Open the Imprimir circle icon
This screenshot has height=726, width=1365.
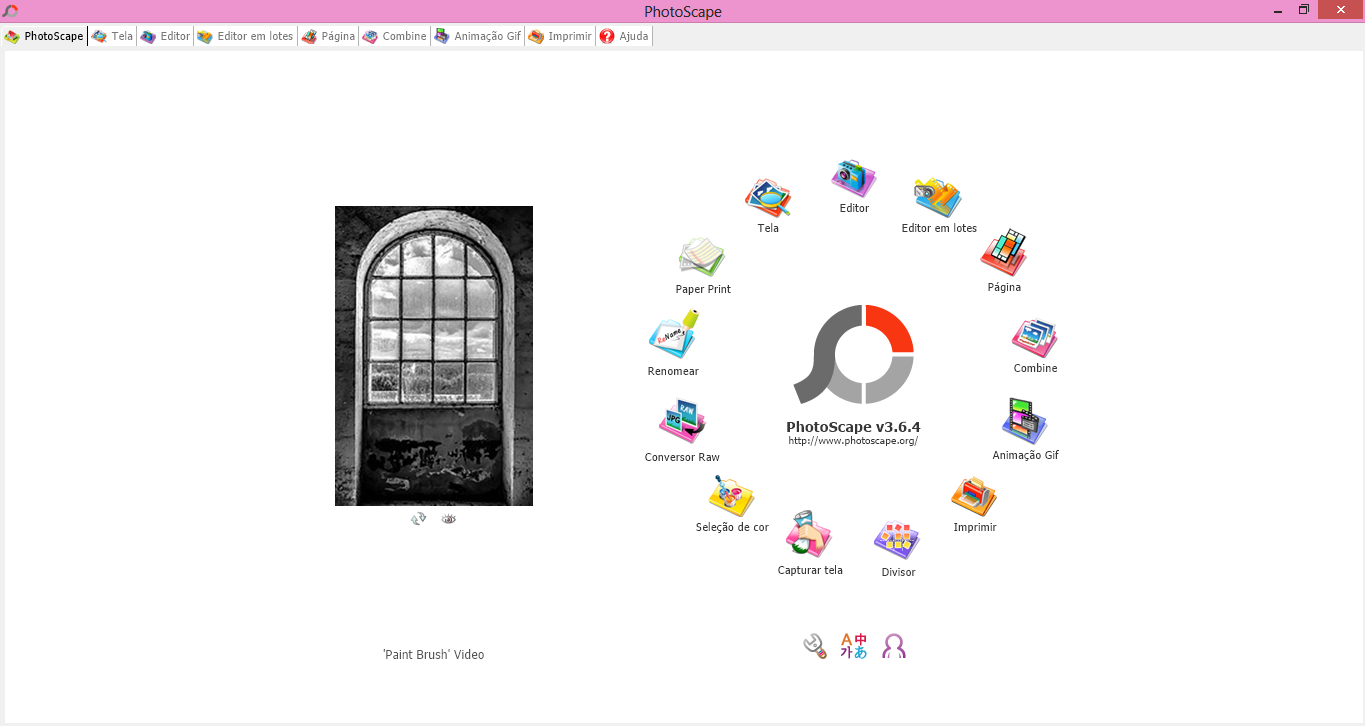974,496
